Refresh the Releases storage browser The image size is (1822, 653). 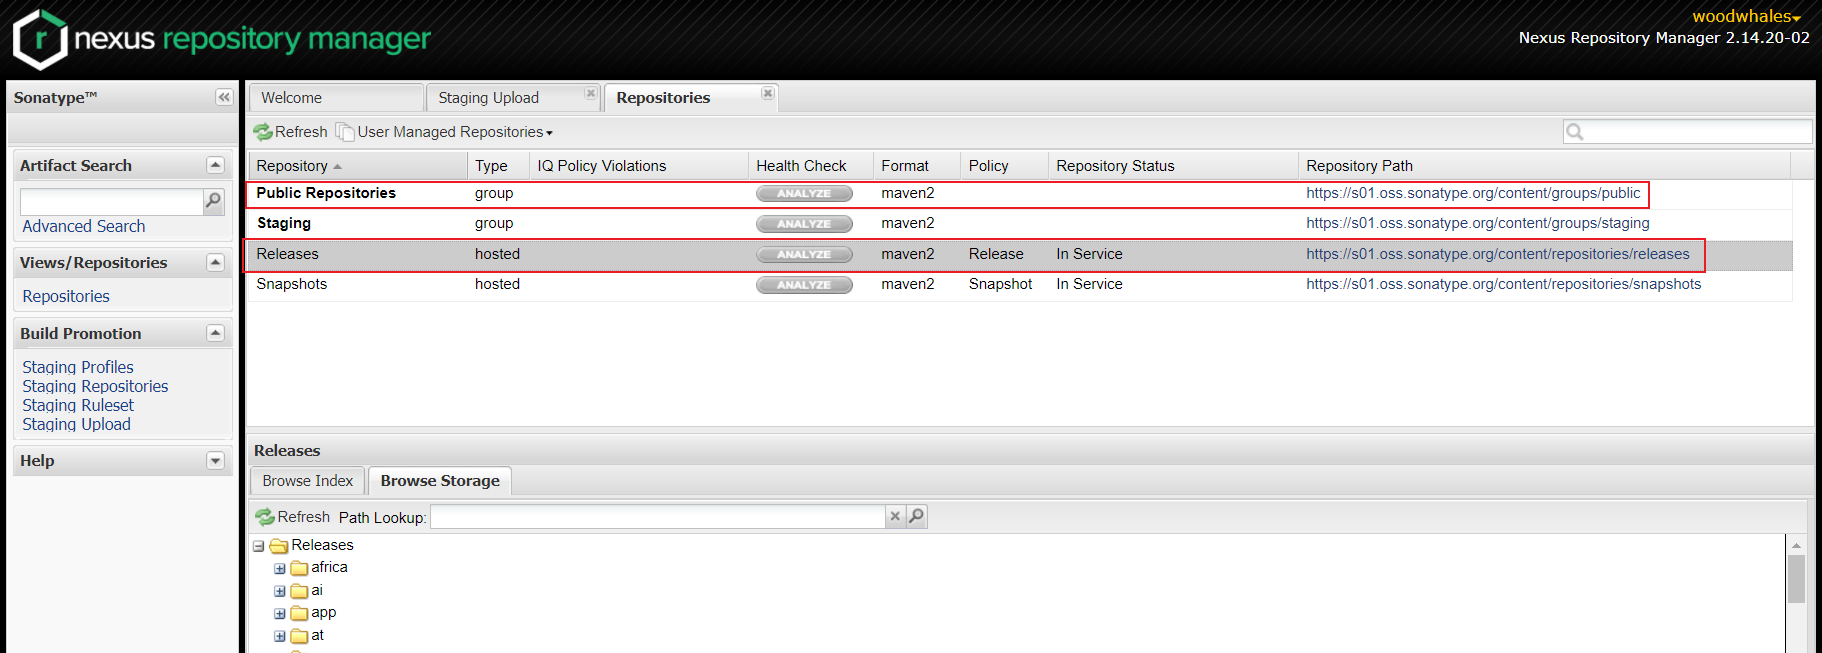293,517
